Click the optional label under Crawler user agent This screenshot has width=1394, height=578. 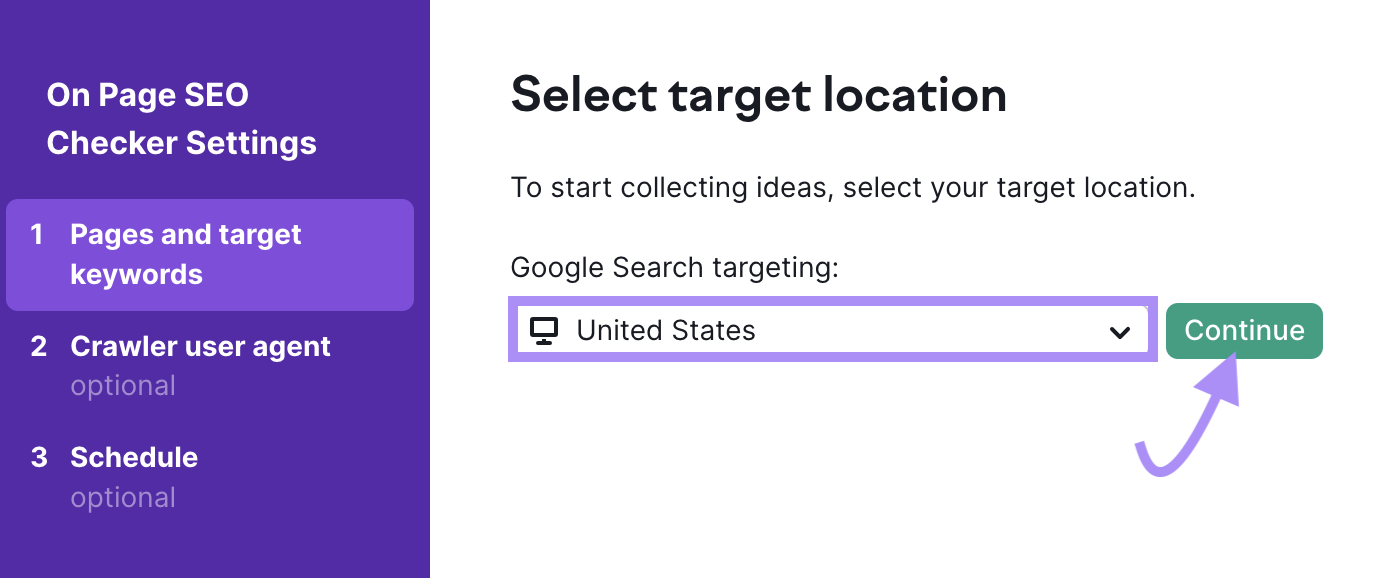coord(123,386)
